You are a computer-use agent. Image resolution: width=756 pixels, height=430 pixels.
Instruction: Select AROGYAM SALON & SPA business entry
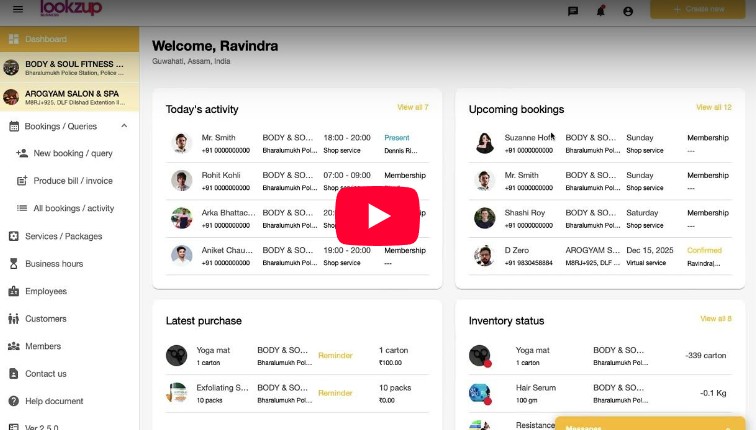click(x=70, y=97)
